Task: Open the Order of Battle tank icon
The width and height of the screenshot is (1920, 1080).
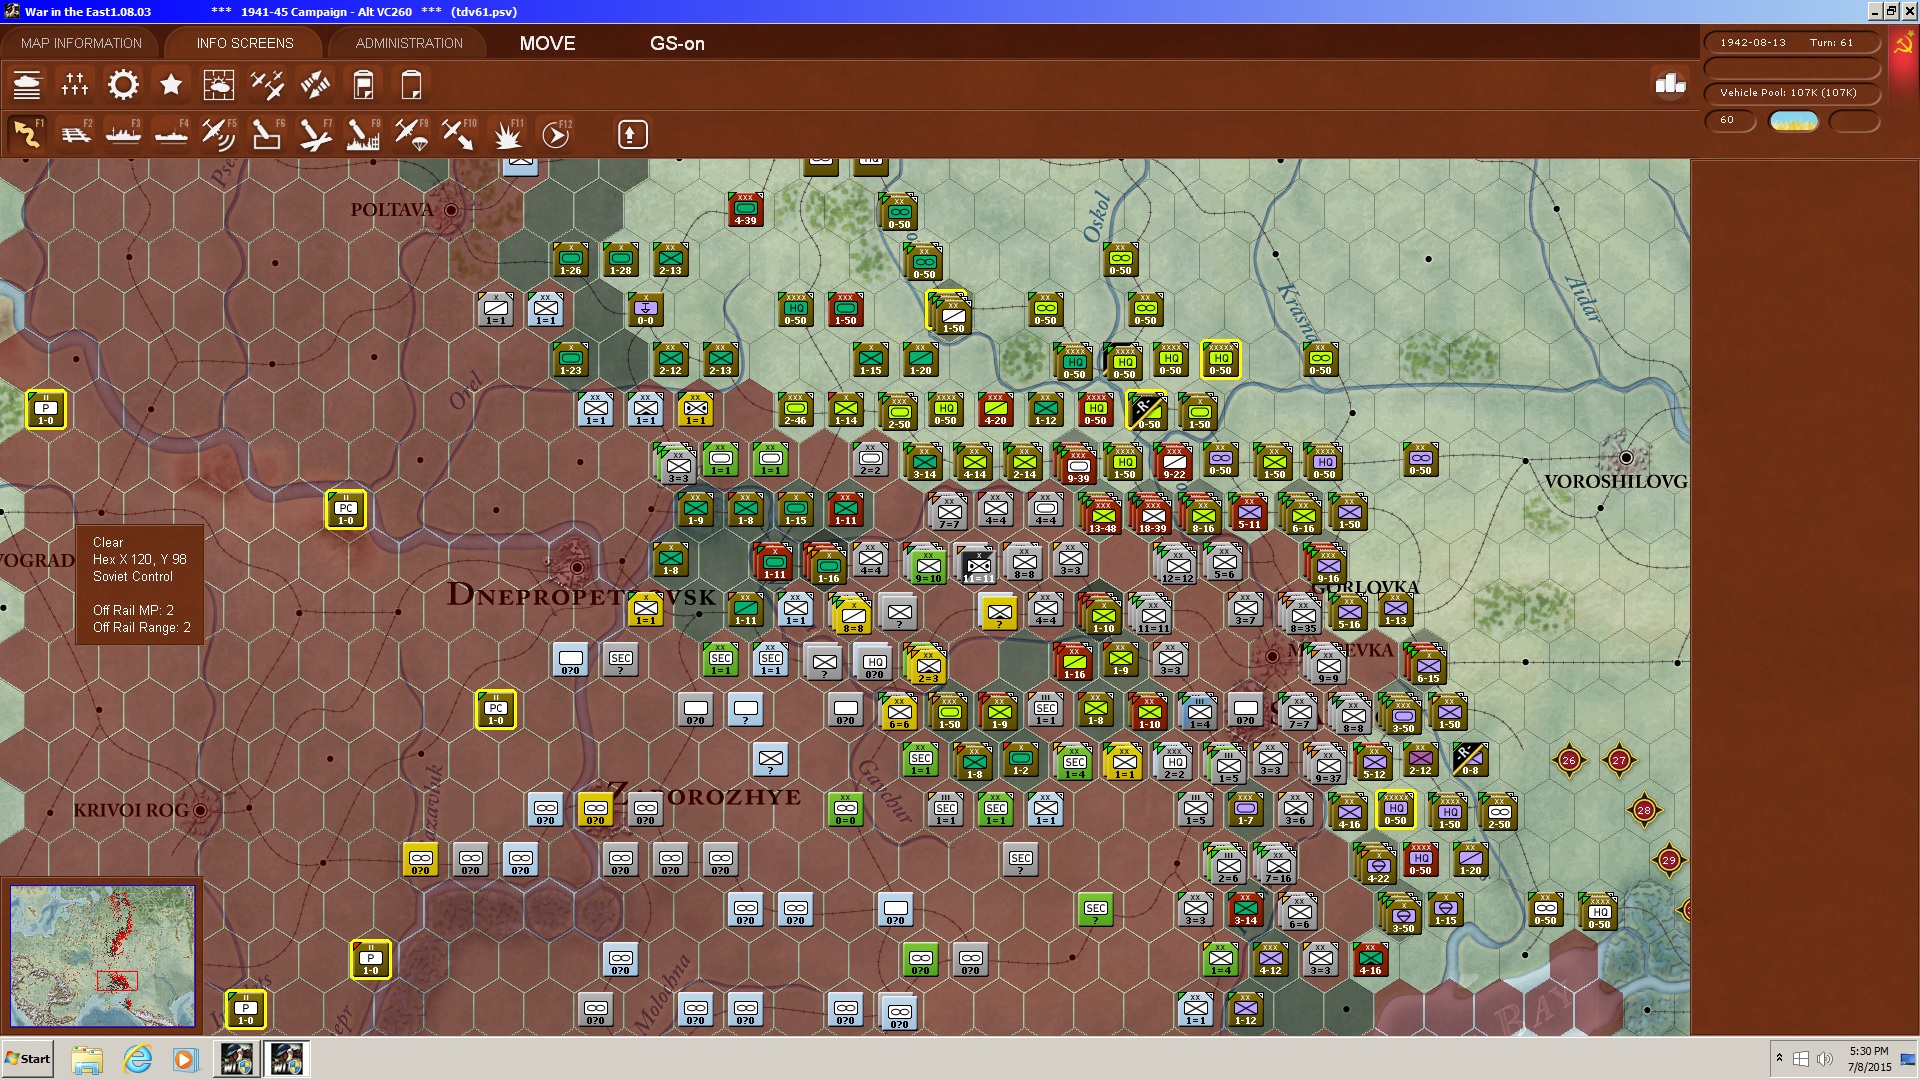Action: (x=27, y=85)
